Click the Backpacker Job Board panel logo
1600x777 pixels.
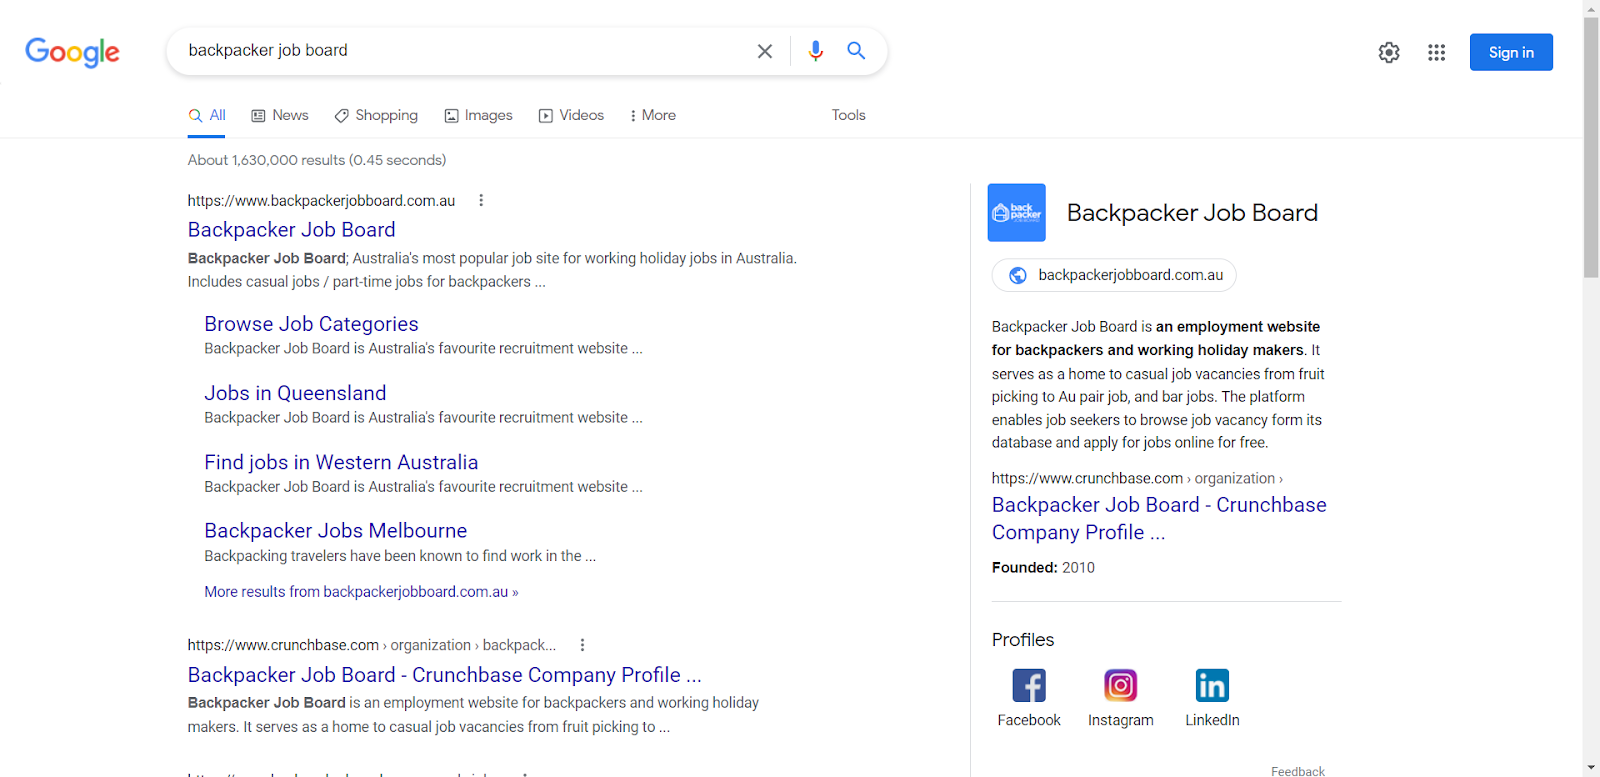1017,212
